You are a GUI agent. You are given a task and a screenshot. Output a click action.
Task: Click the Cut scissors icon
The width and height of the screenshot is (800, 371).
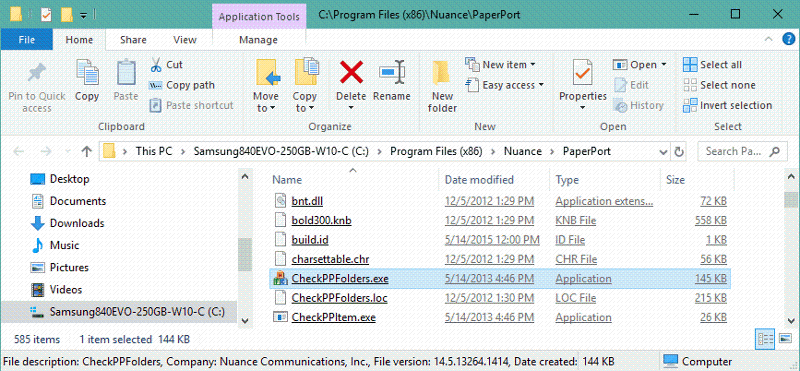click(x=156, y=65)
